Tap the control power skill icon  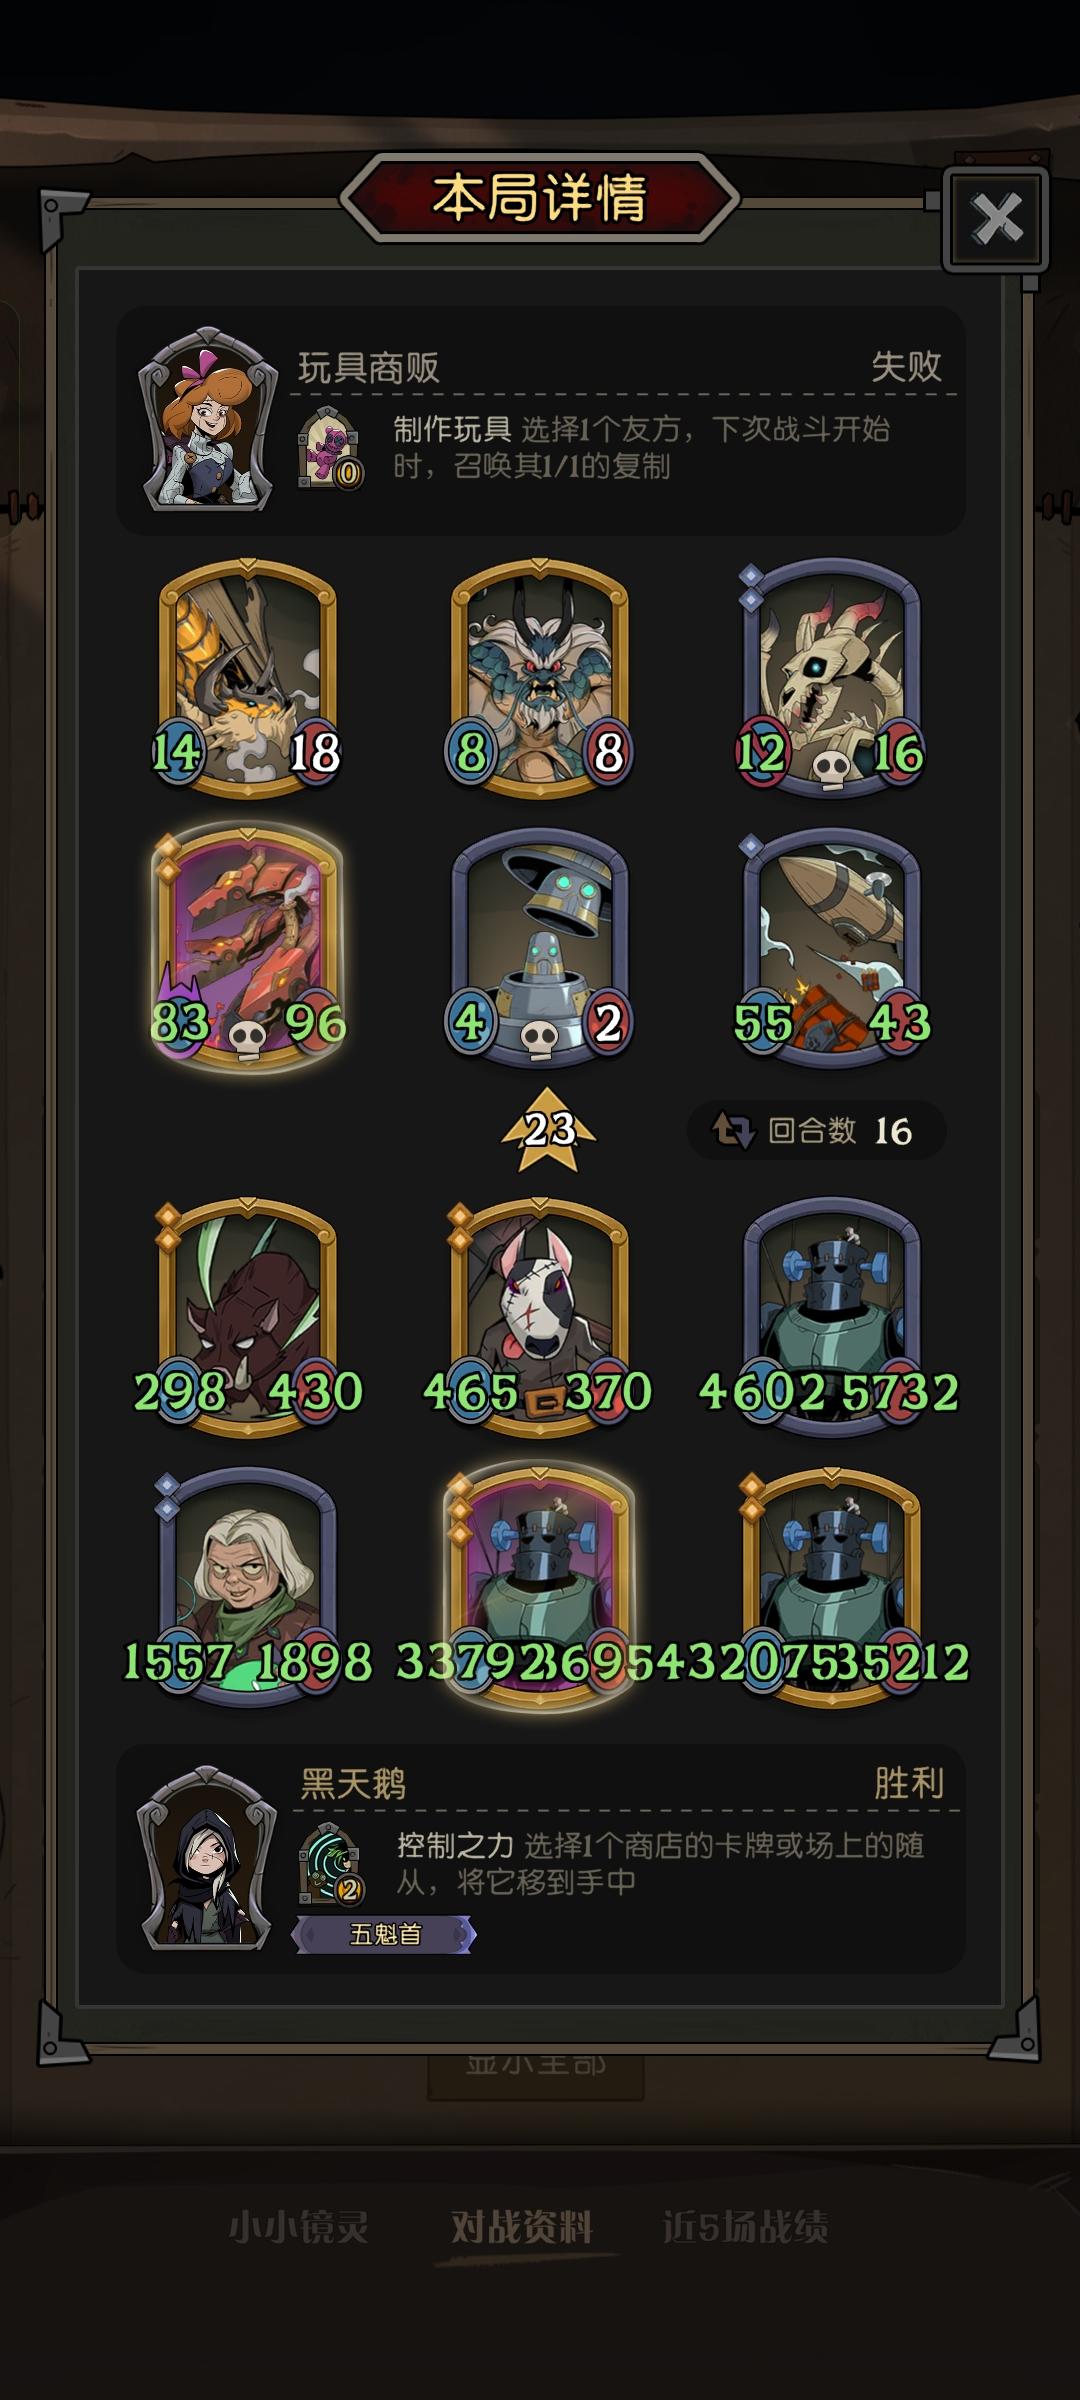click(x=330, y=1863)
